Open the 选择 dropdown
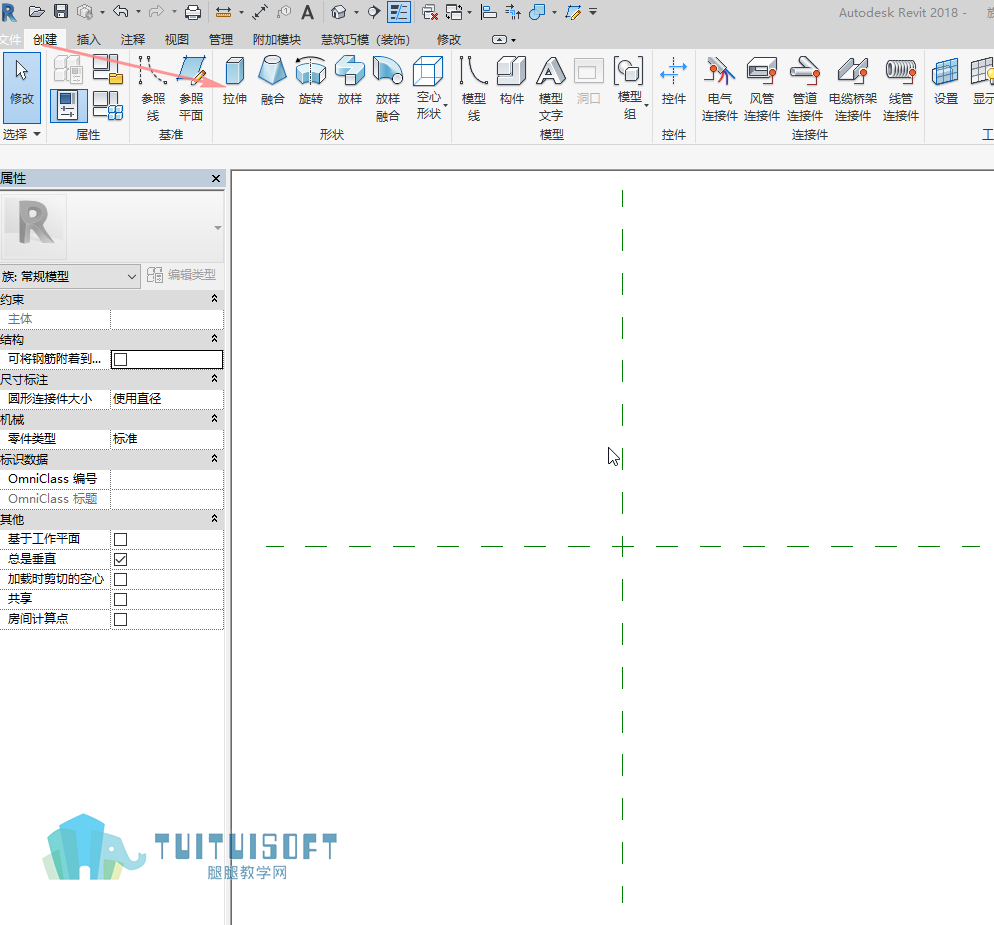Screen dimensions: 994x925 pyautogui.click(x=21, y=134)
